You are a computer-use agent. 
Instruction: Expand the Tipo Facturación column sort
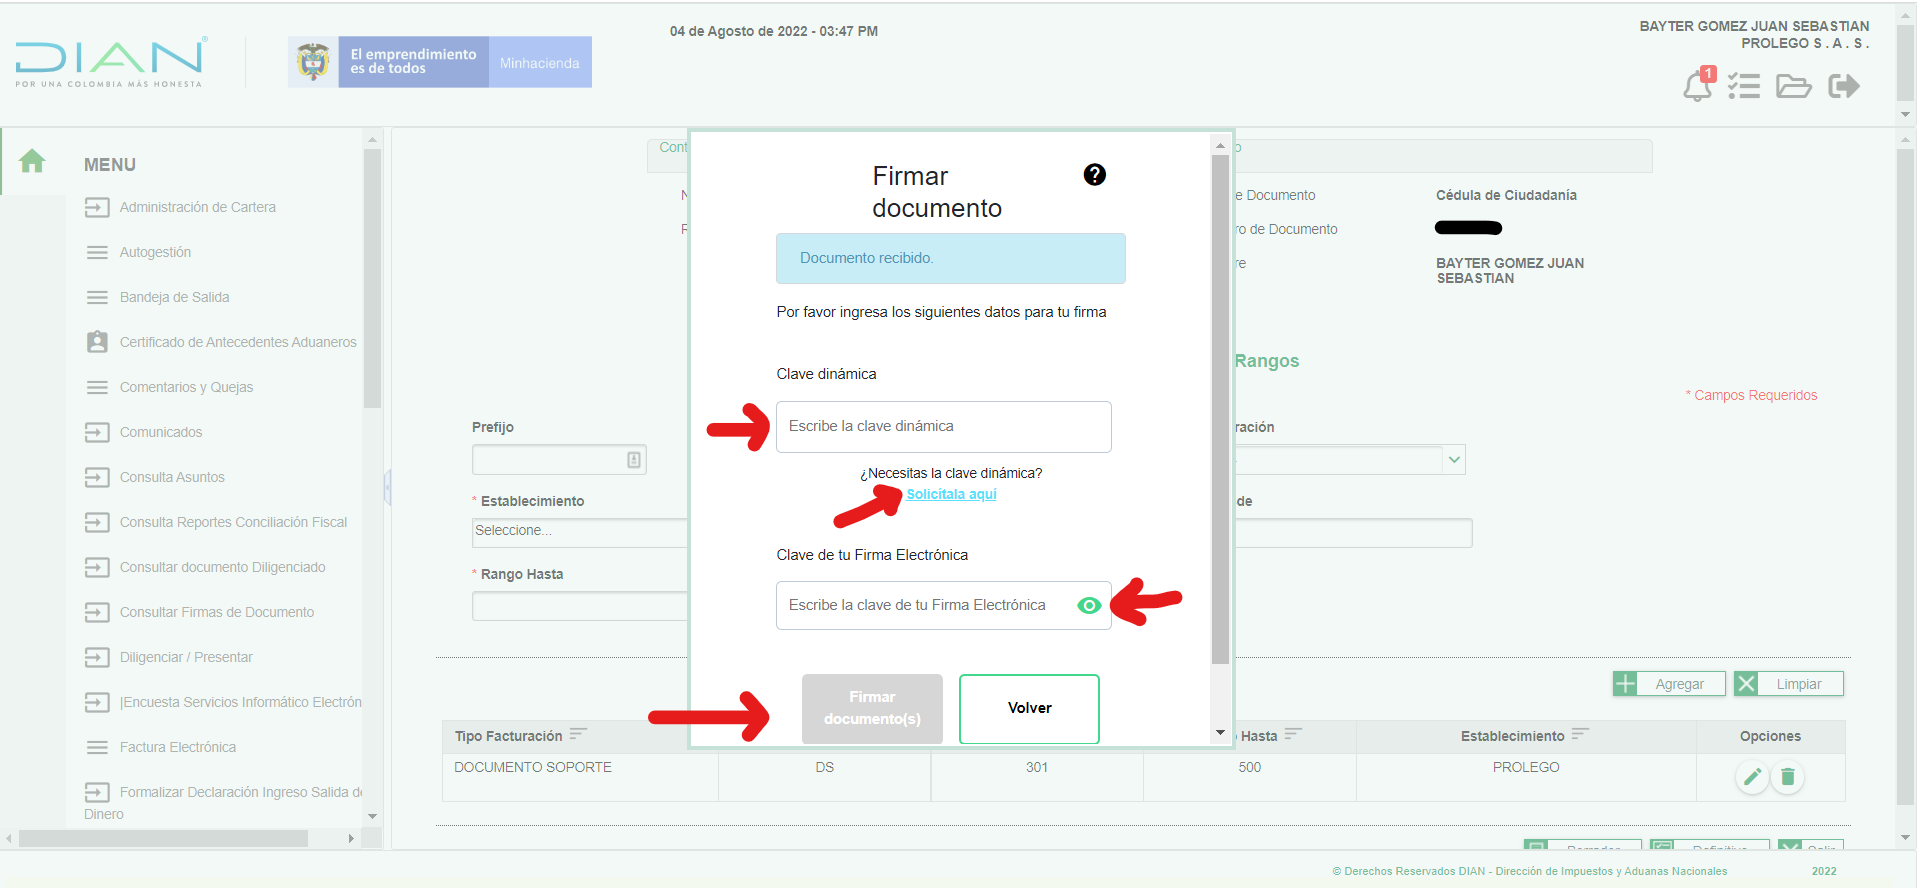click(578, 735)
